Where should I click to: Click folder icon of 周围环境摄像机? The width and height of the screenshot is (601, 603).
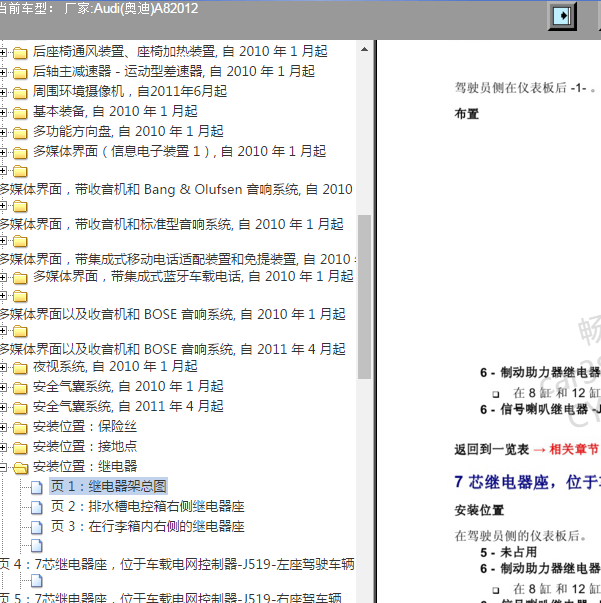pos(20,93)
